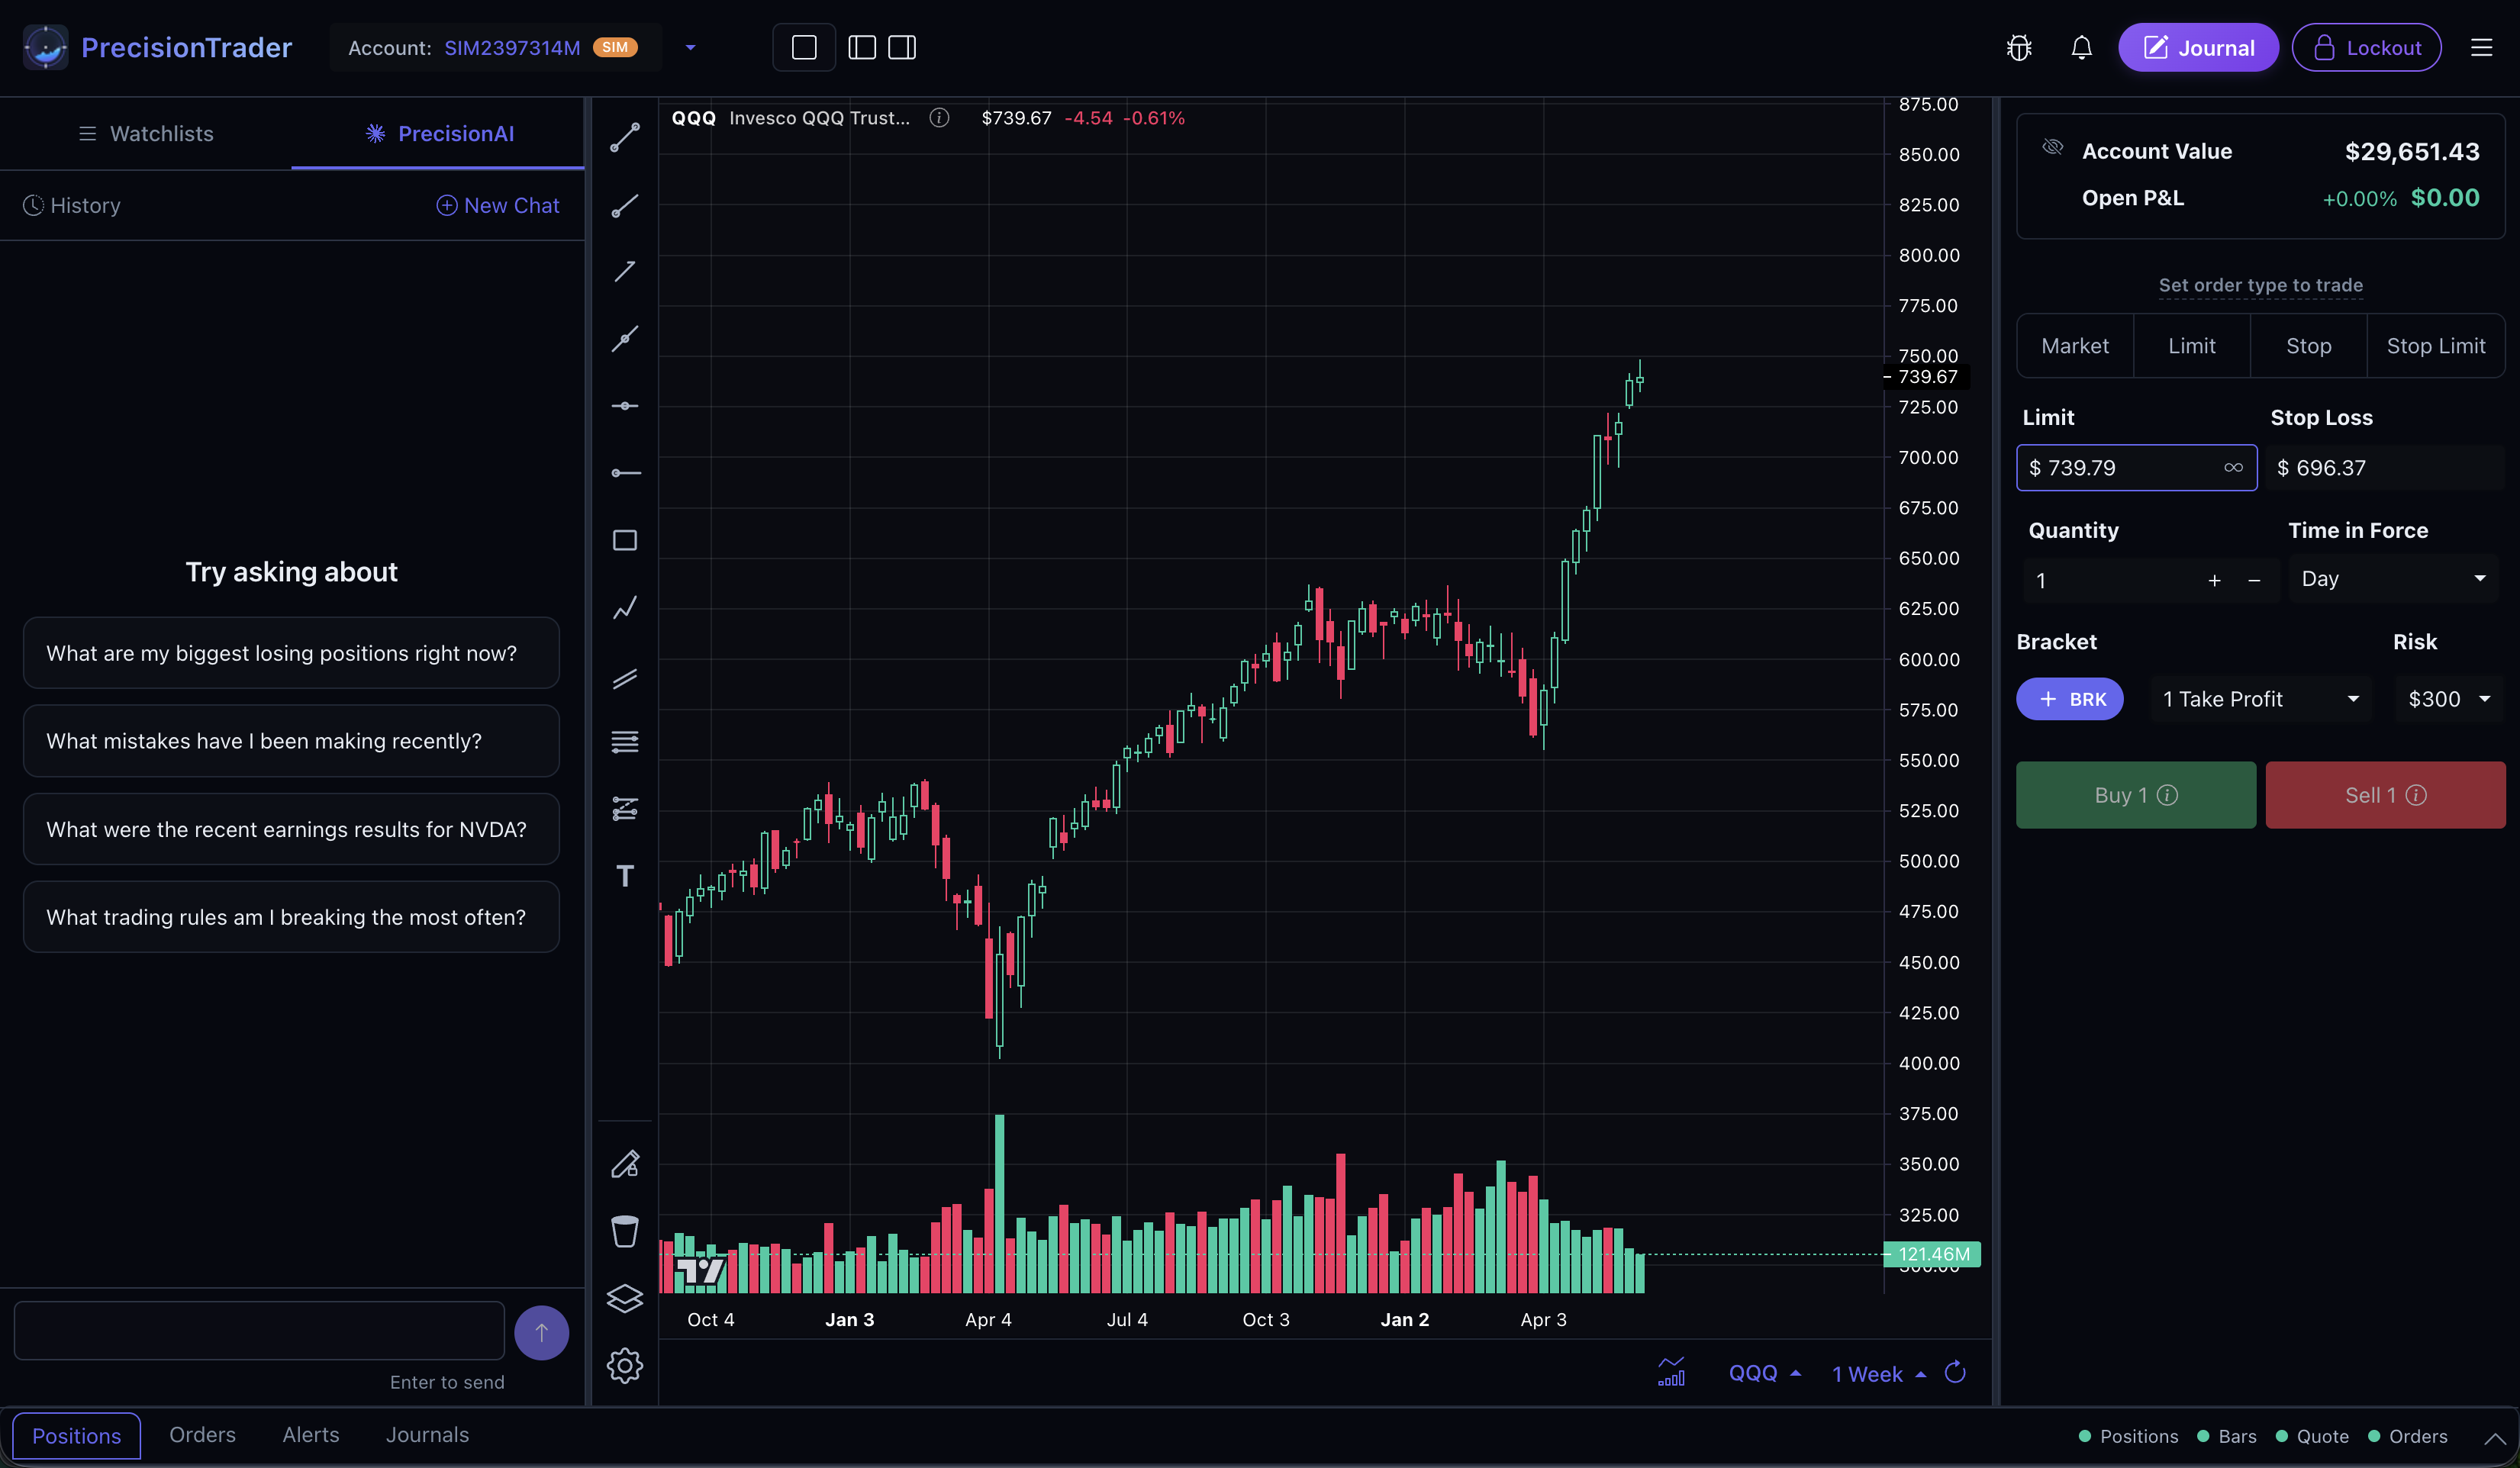The width and height of the screenshot is (2520, 1468).
Task: Ask about biggest losing positions
Action: coord(291,653)
